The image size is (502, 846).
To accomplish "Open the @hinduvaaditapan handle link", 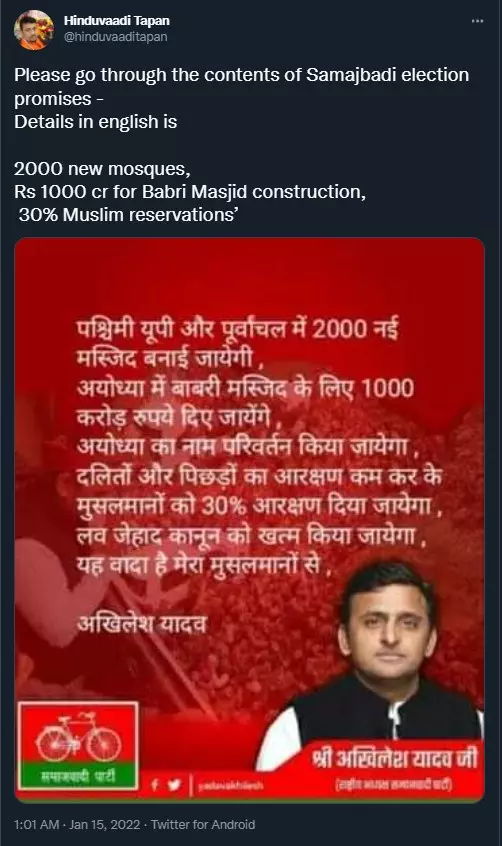I will tap(116, 37).
